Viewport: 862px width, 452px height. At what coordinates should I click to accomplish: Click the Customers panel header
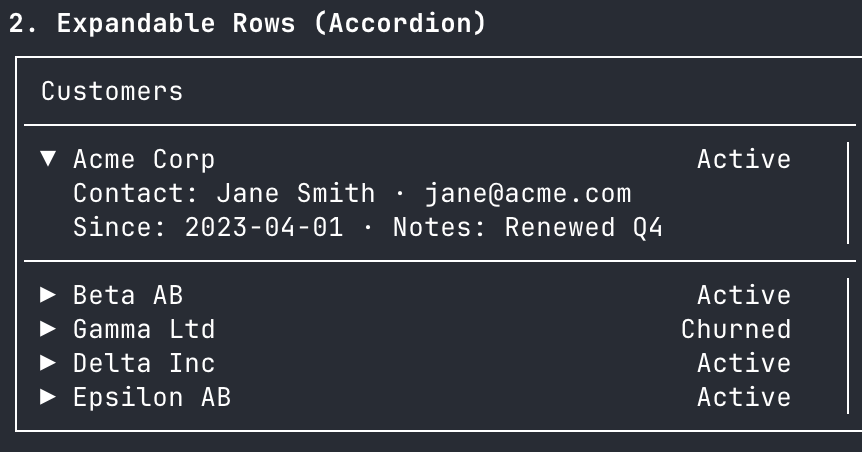112,91
